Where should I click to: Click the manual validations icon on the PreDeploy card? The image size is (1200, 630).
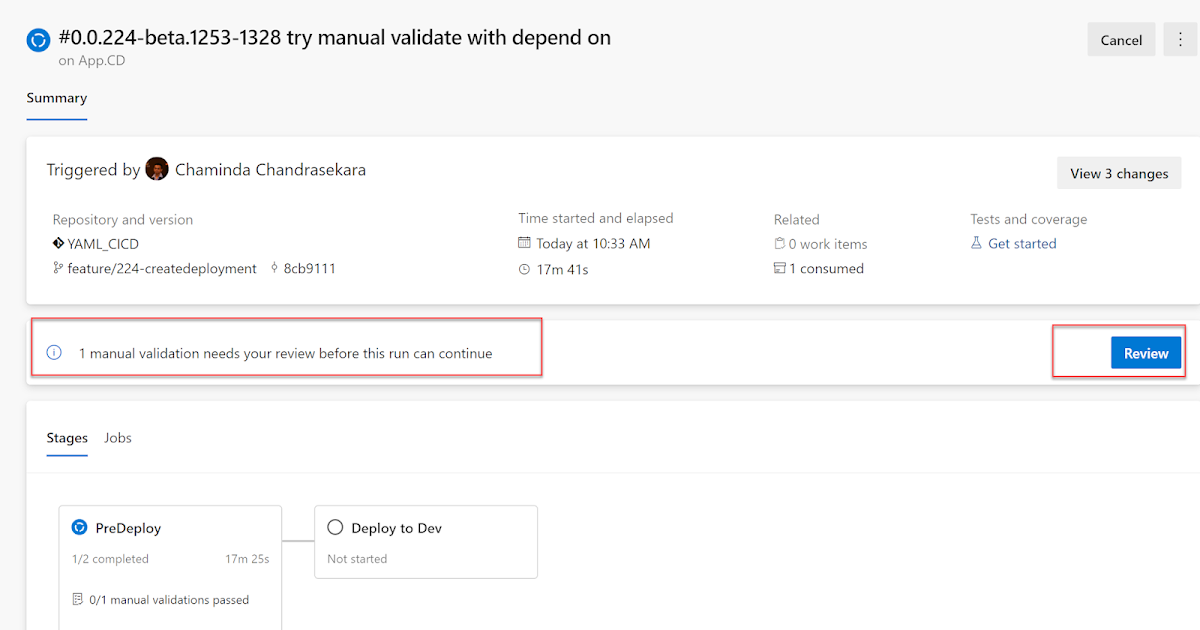click(78, 599)
